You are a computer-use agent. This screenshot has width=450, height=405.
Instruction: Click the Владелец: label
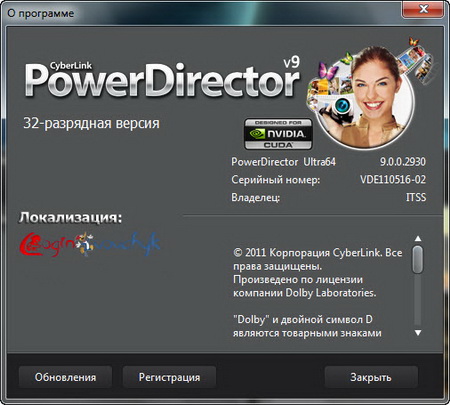pyautogui.click(x=255, y=198)
